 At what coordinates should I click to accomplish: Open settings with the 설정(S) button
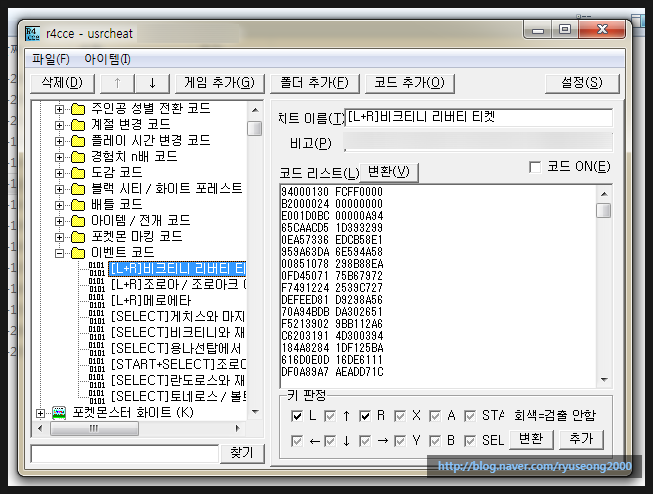point(582,83)
